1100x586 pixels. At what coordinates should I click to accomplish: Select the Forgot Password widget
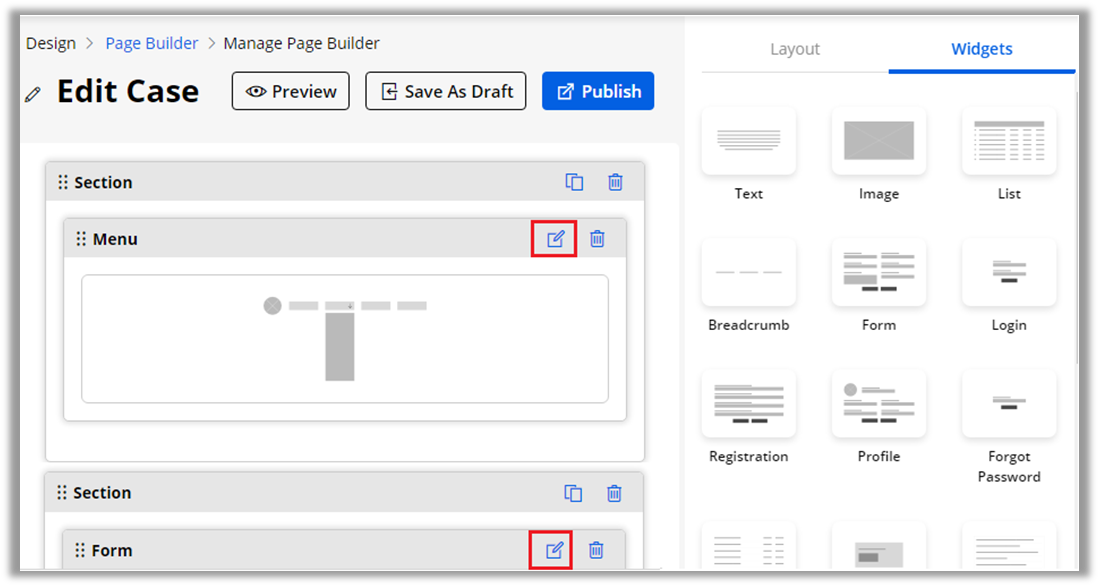pos(1008,403)
